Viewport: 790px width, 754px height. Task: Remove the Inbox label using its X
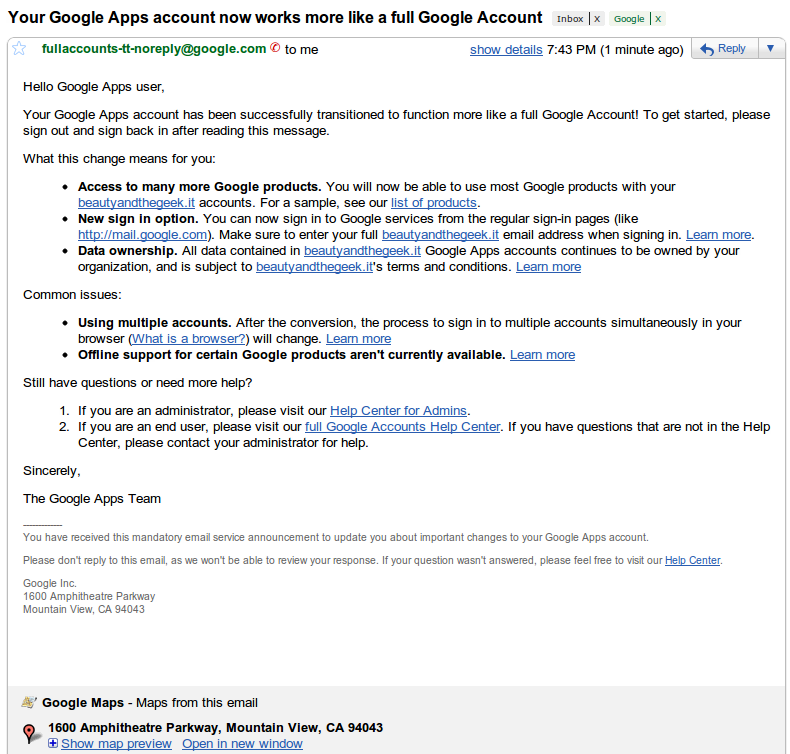tap(597, 19)
